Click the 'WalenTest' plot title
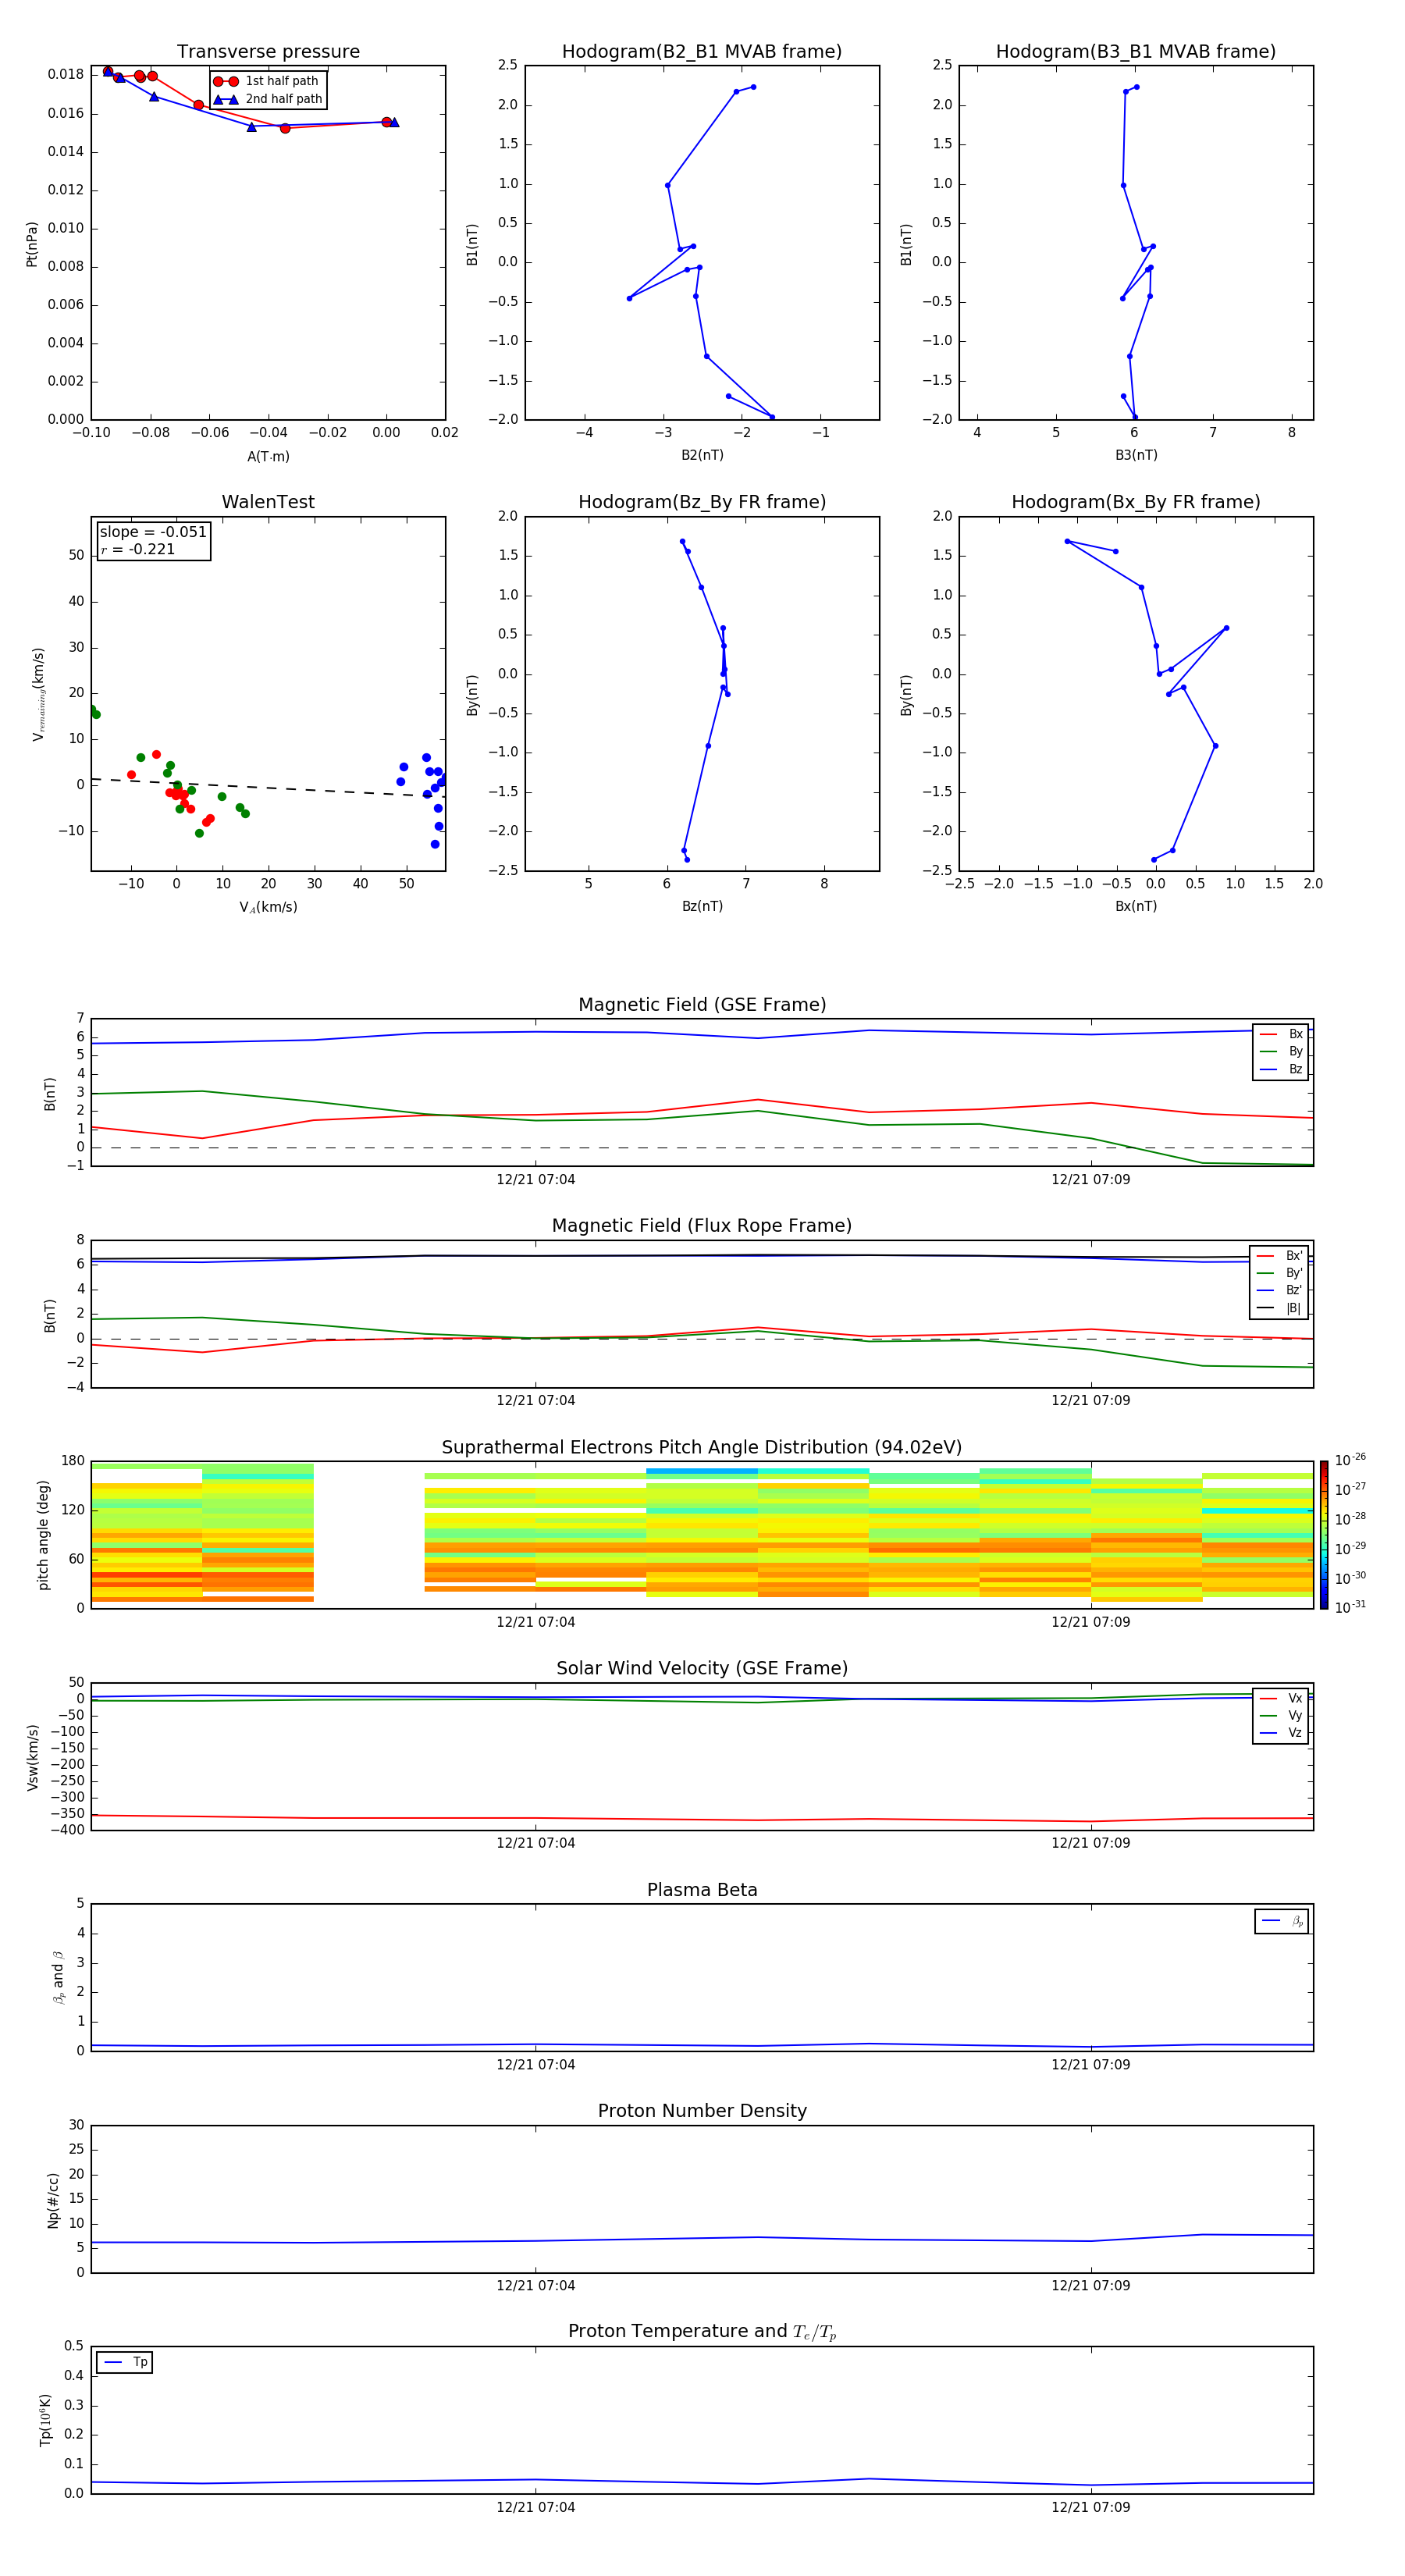1405x2576 pixels. click(x=268, y=502)
